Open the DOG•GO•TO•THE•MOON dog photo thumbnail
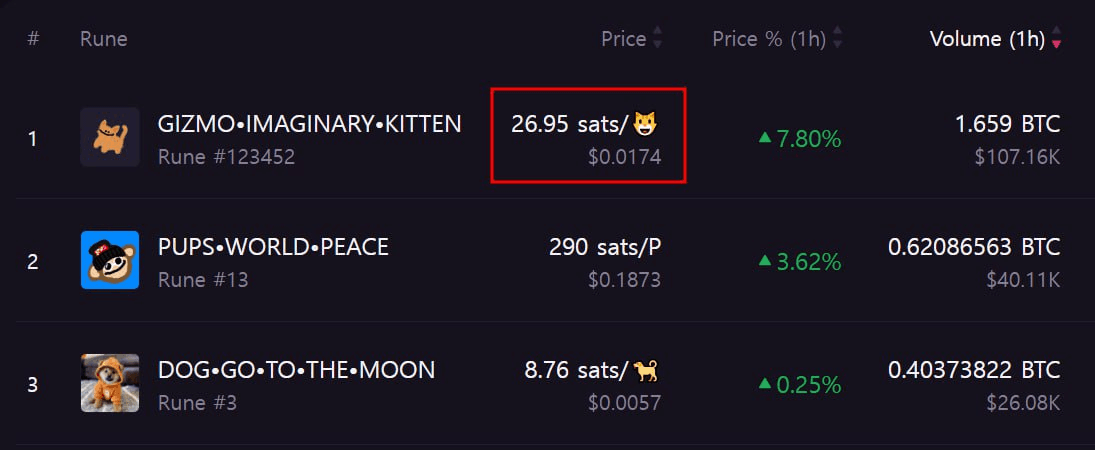Image resolution: width=1095 pixels, height=450 pixels. tap(110, 383)
